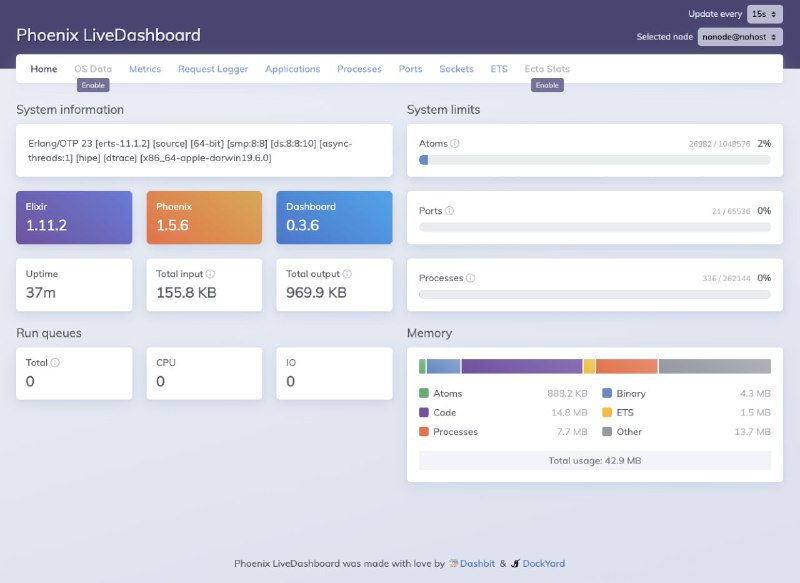This screenshot has height=583, width=800.
Task: Open the Metrics tab
Action: tap(145, 69)
